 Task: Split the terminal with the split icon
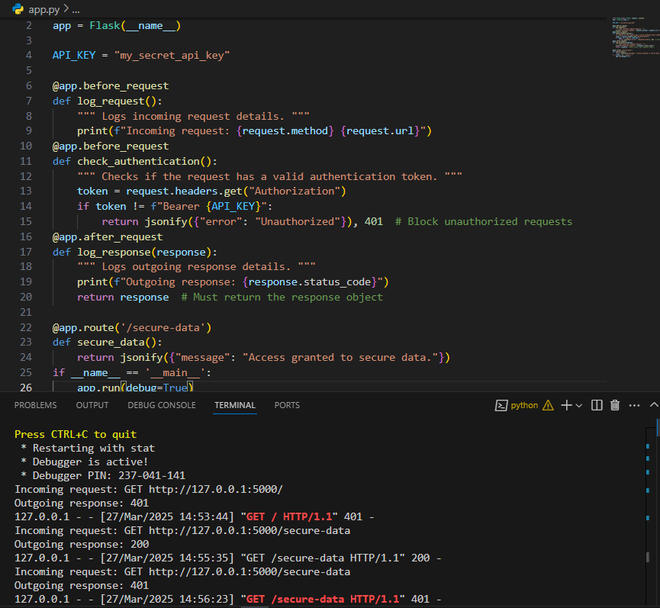(x=597, y=405)
